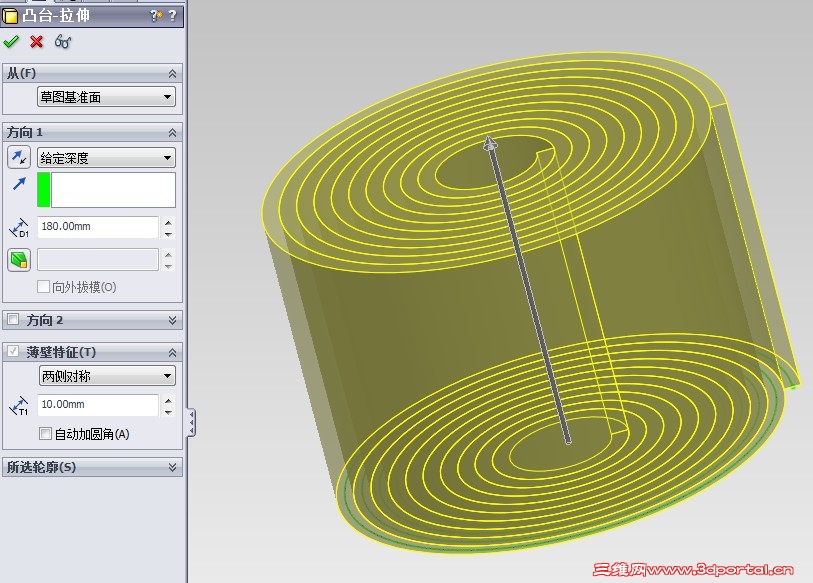
Task: Open the help question mark icon
Action: (173, 16)
